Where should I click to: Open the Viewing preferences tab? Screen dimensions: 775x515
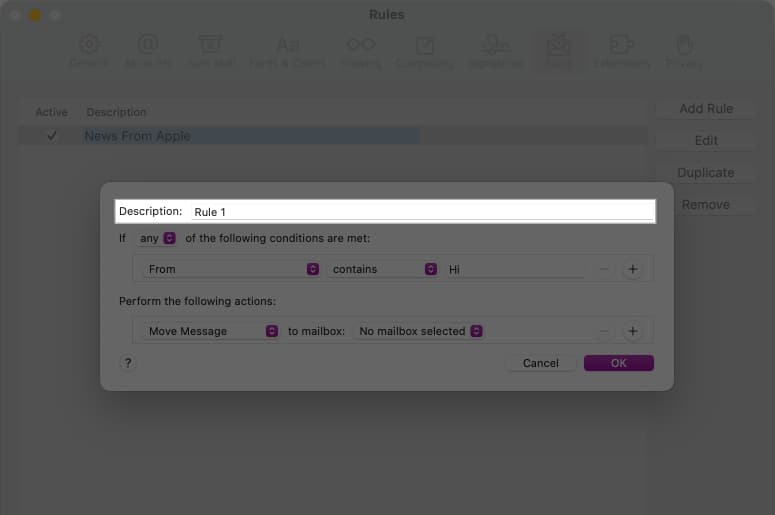361,51
